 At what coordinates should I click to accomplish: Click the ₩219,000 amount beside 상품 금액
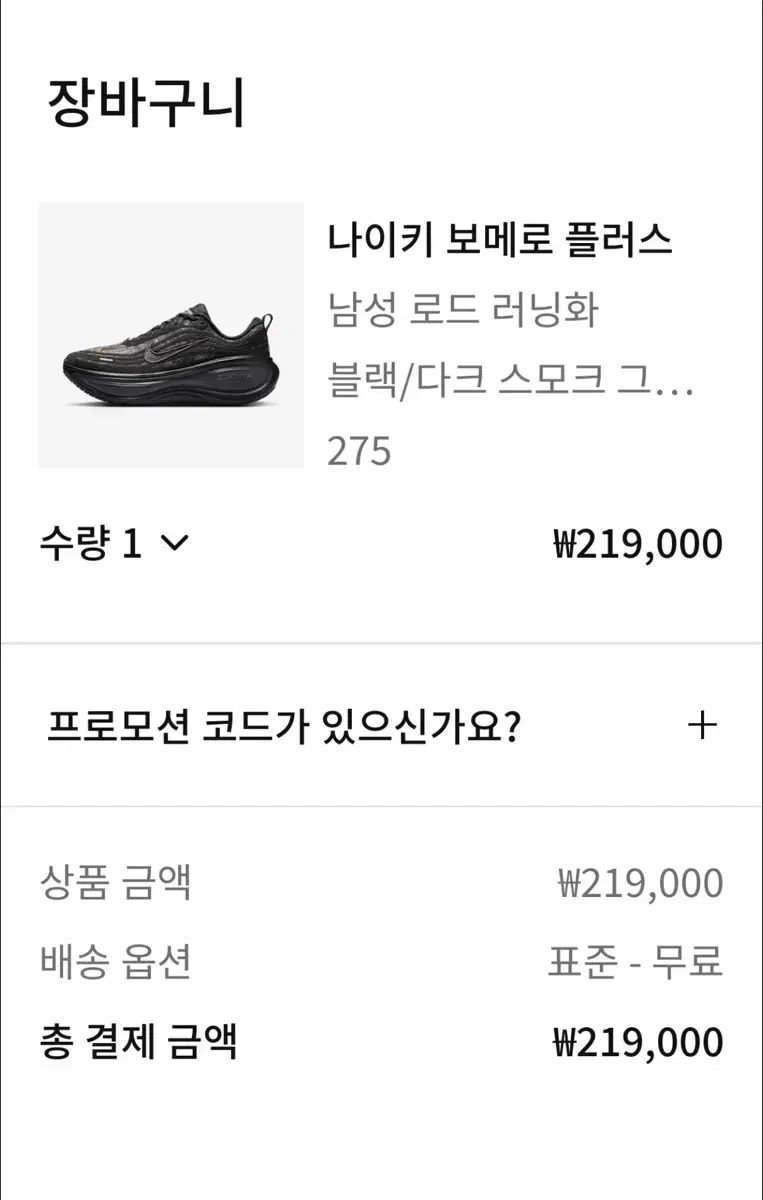640,883
